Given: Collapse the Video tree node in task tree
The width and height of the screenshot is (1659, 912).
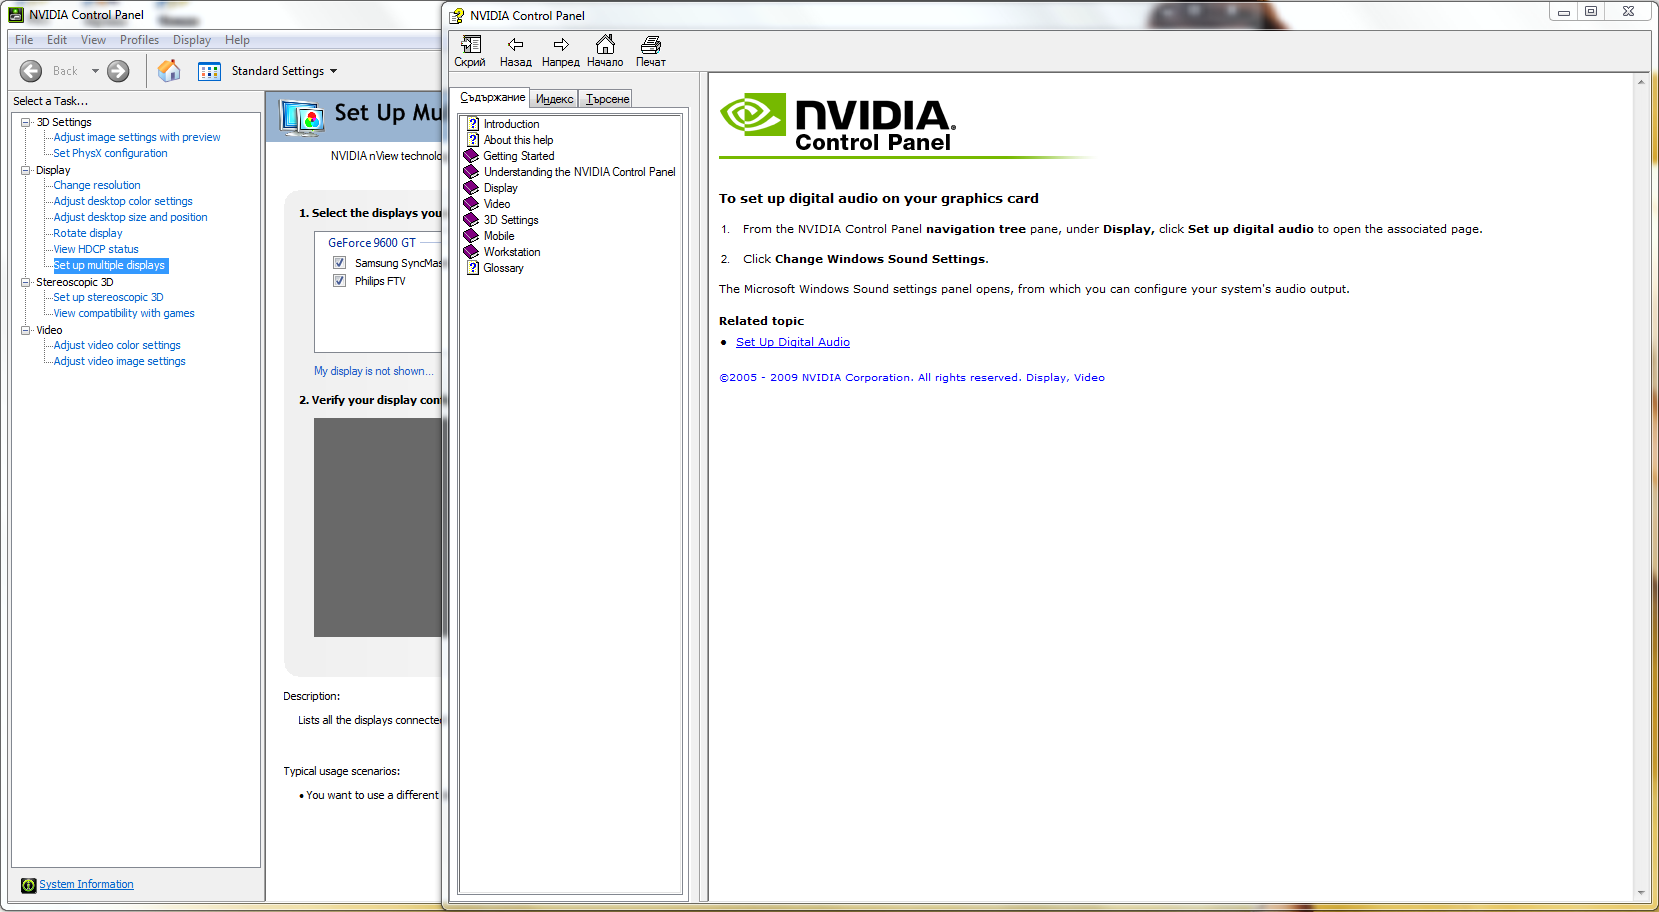Looking at the screenshot, I should (x=26, y=330).
